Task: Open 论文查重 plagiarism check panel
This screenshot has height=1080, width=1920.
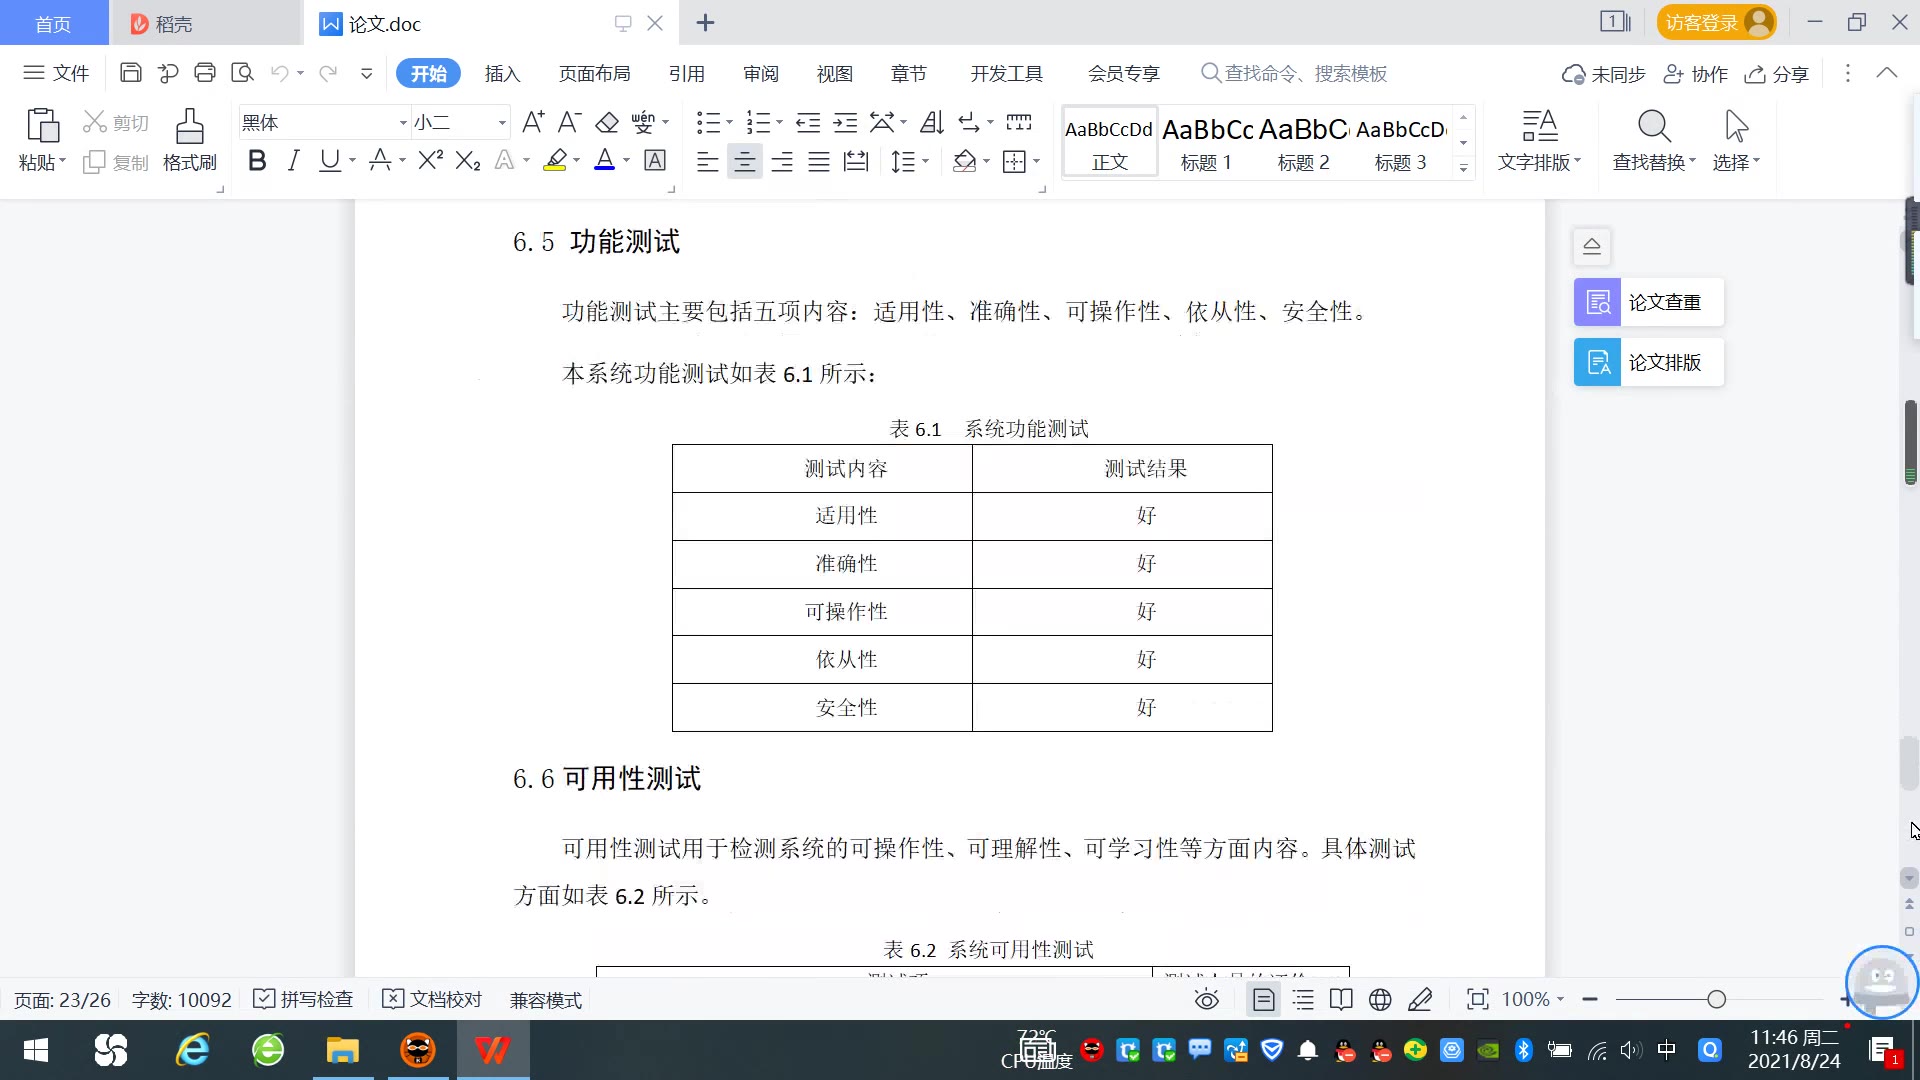Action: click(1648, 302)
